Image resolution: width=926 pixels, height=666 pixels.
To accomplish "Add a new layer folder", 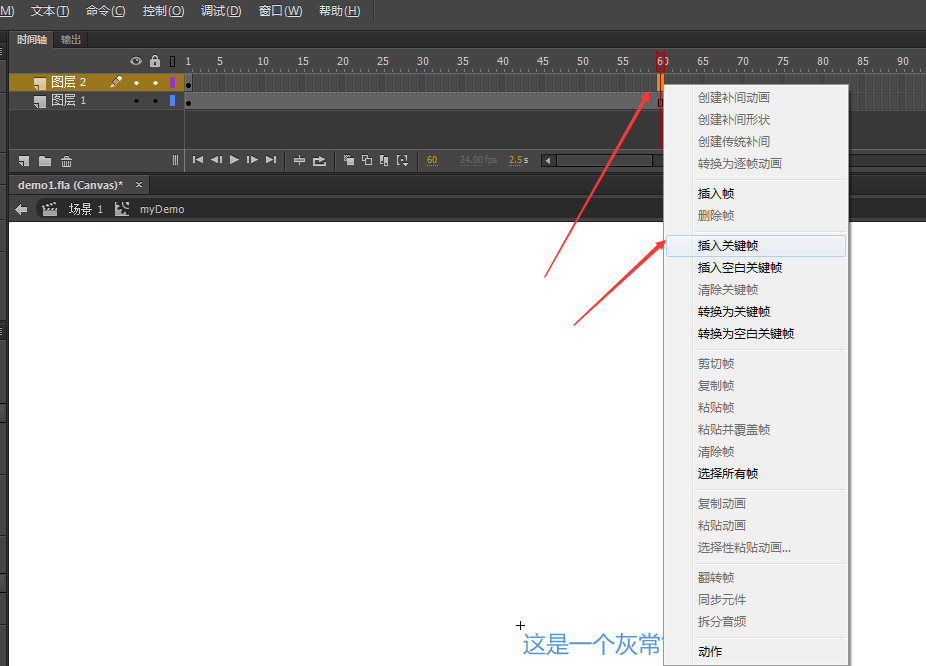I will pyautogui.click(x=45, y=161).
